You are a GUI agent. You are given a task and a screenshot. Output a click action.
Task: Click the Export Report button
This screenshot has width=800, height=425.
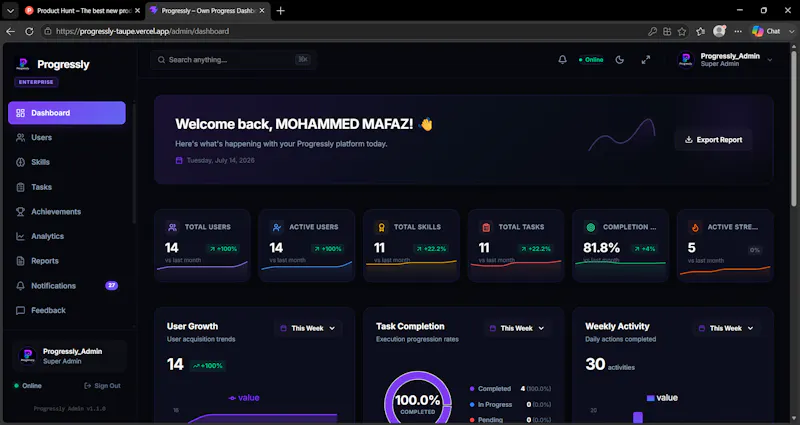713,140
